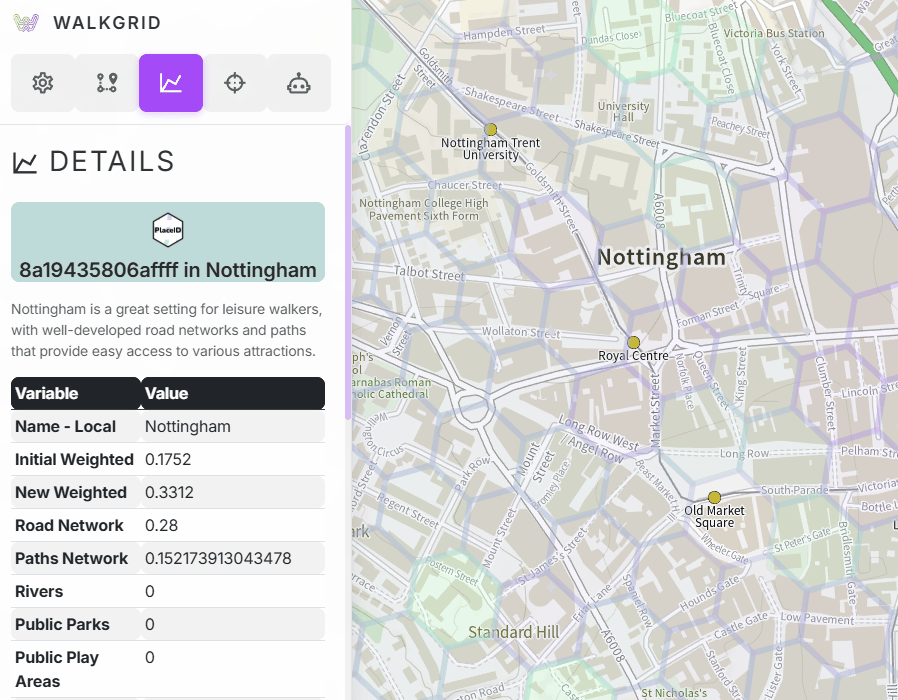
Task: Click the PlaceID hexagon badge
Action: pyautogui.click(x=168, y=231)
